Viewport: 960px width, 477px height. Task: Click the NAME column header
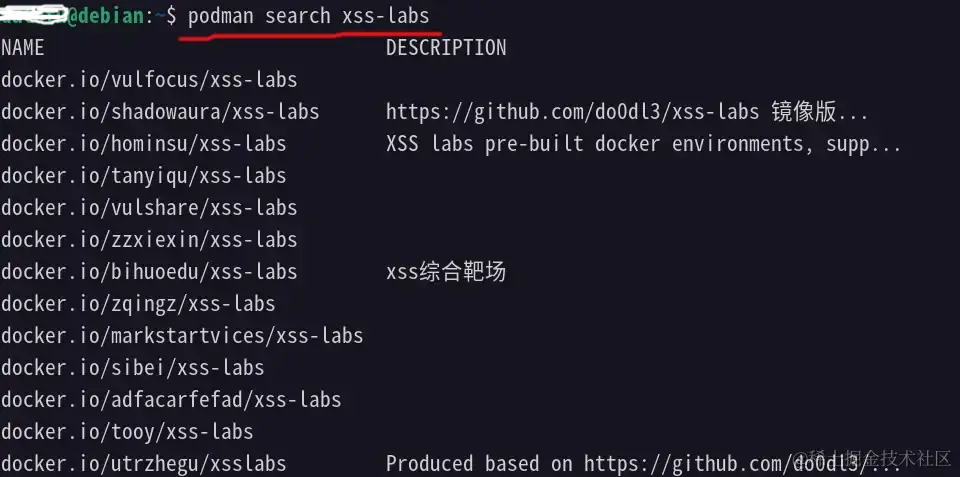point(23,48)
